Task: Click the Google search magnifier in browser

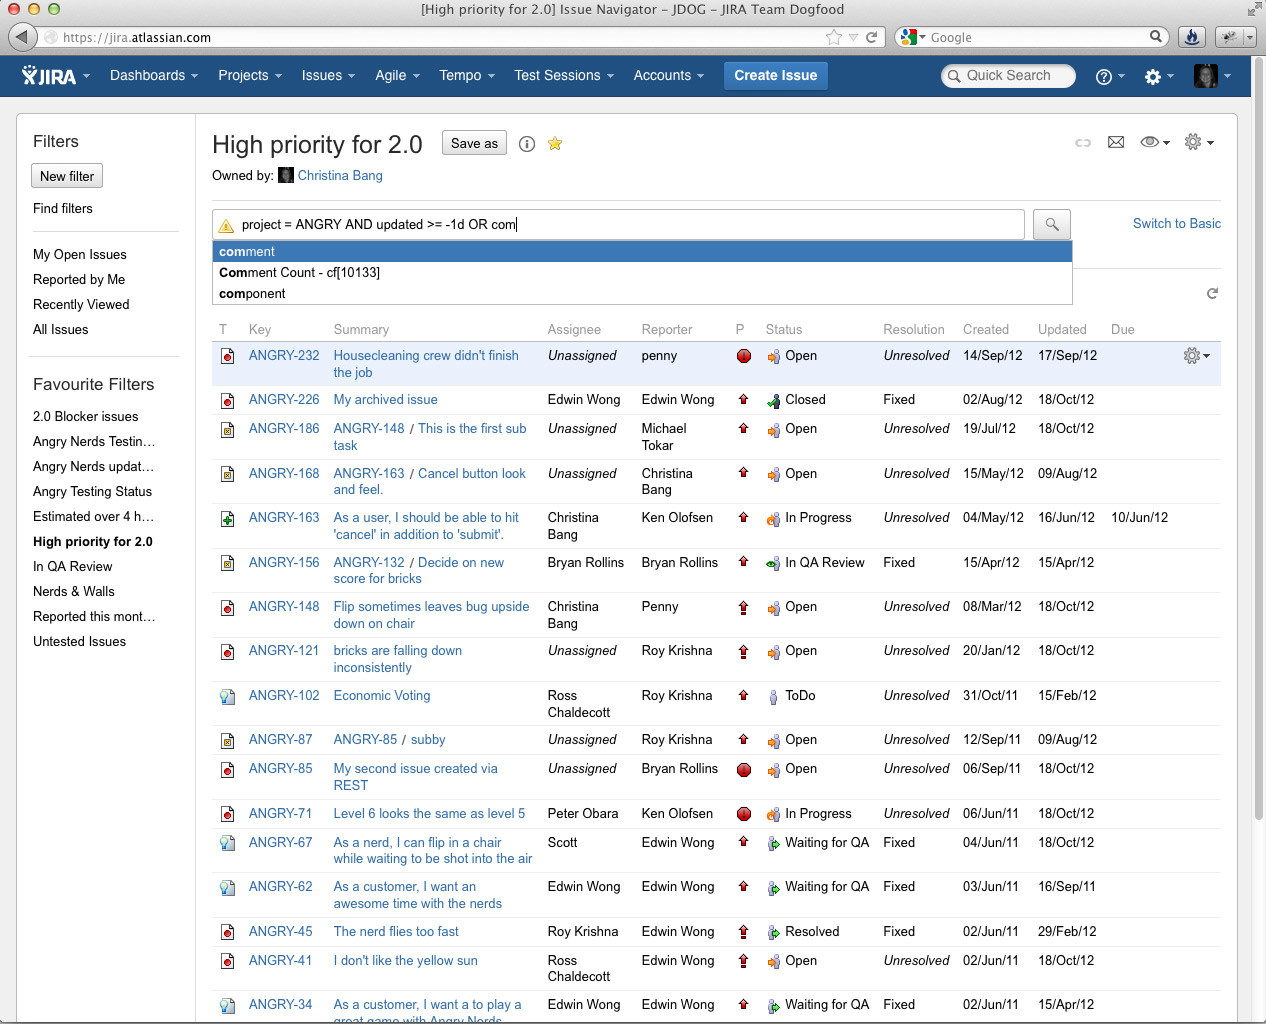Action: pos(1156,37)
